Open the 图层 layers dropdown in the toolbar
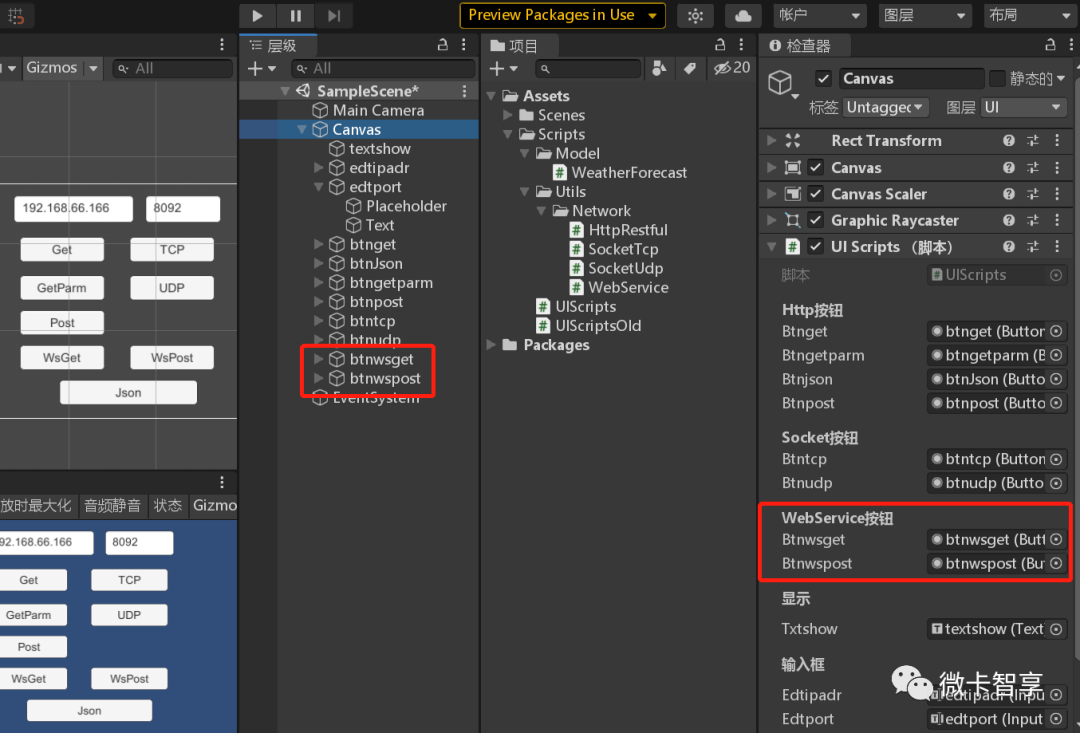1080x733 pixels. 924,15
